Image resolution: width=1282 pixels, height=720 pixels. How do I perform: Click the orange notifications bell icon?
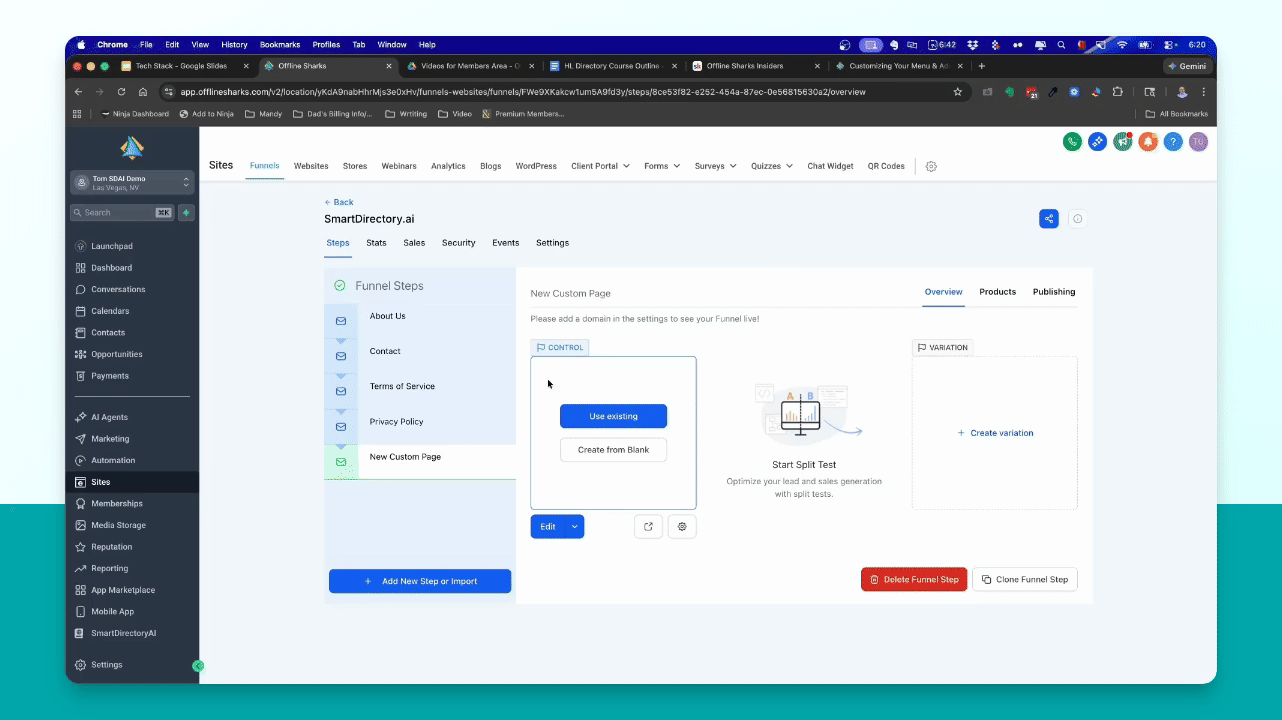pyautogui.click(x=1148, y=142)
